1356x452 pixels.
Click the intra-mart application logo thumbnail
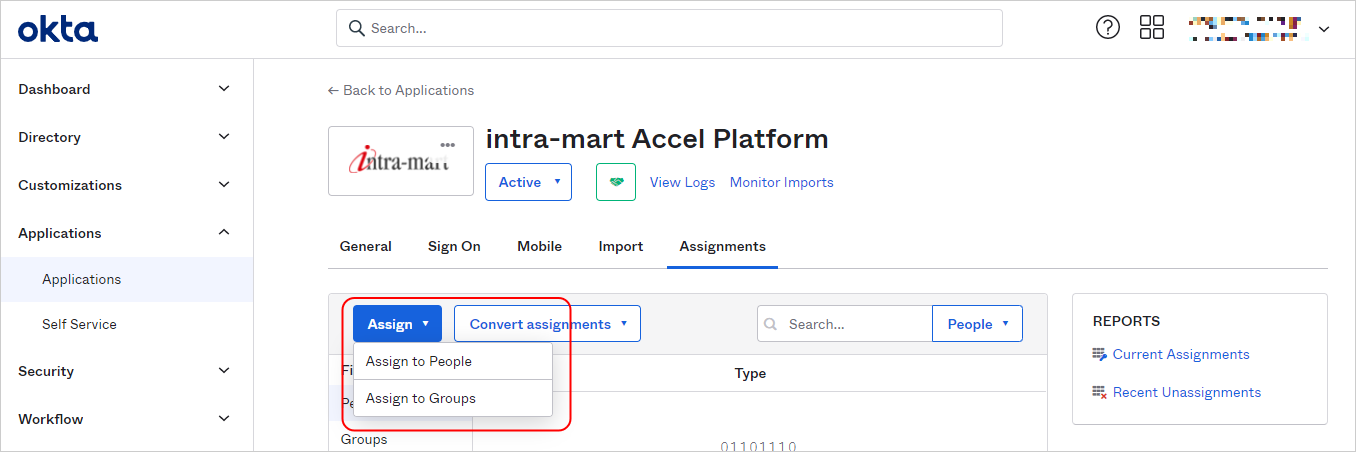click(400, 162)
